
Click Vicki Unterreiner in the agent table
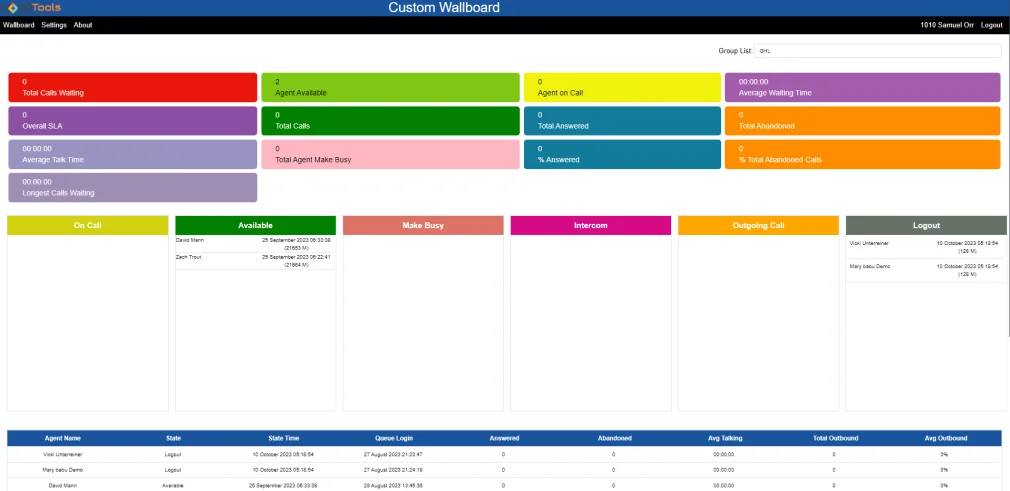[x=63, y=454]
